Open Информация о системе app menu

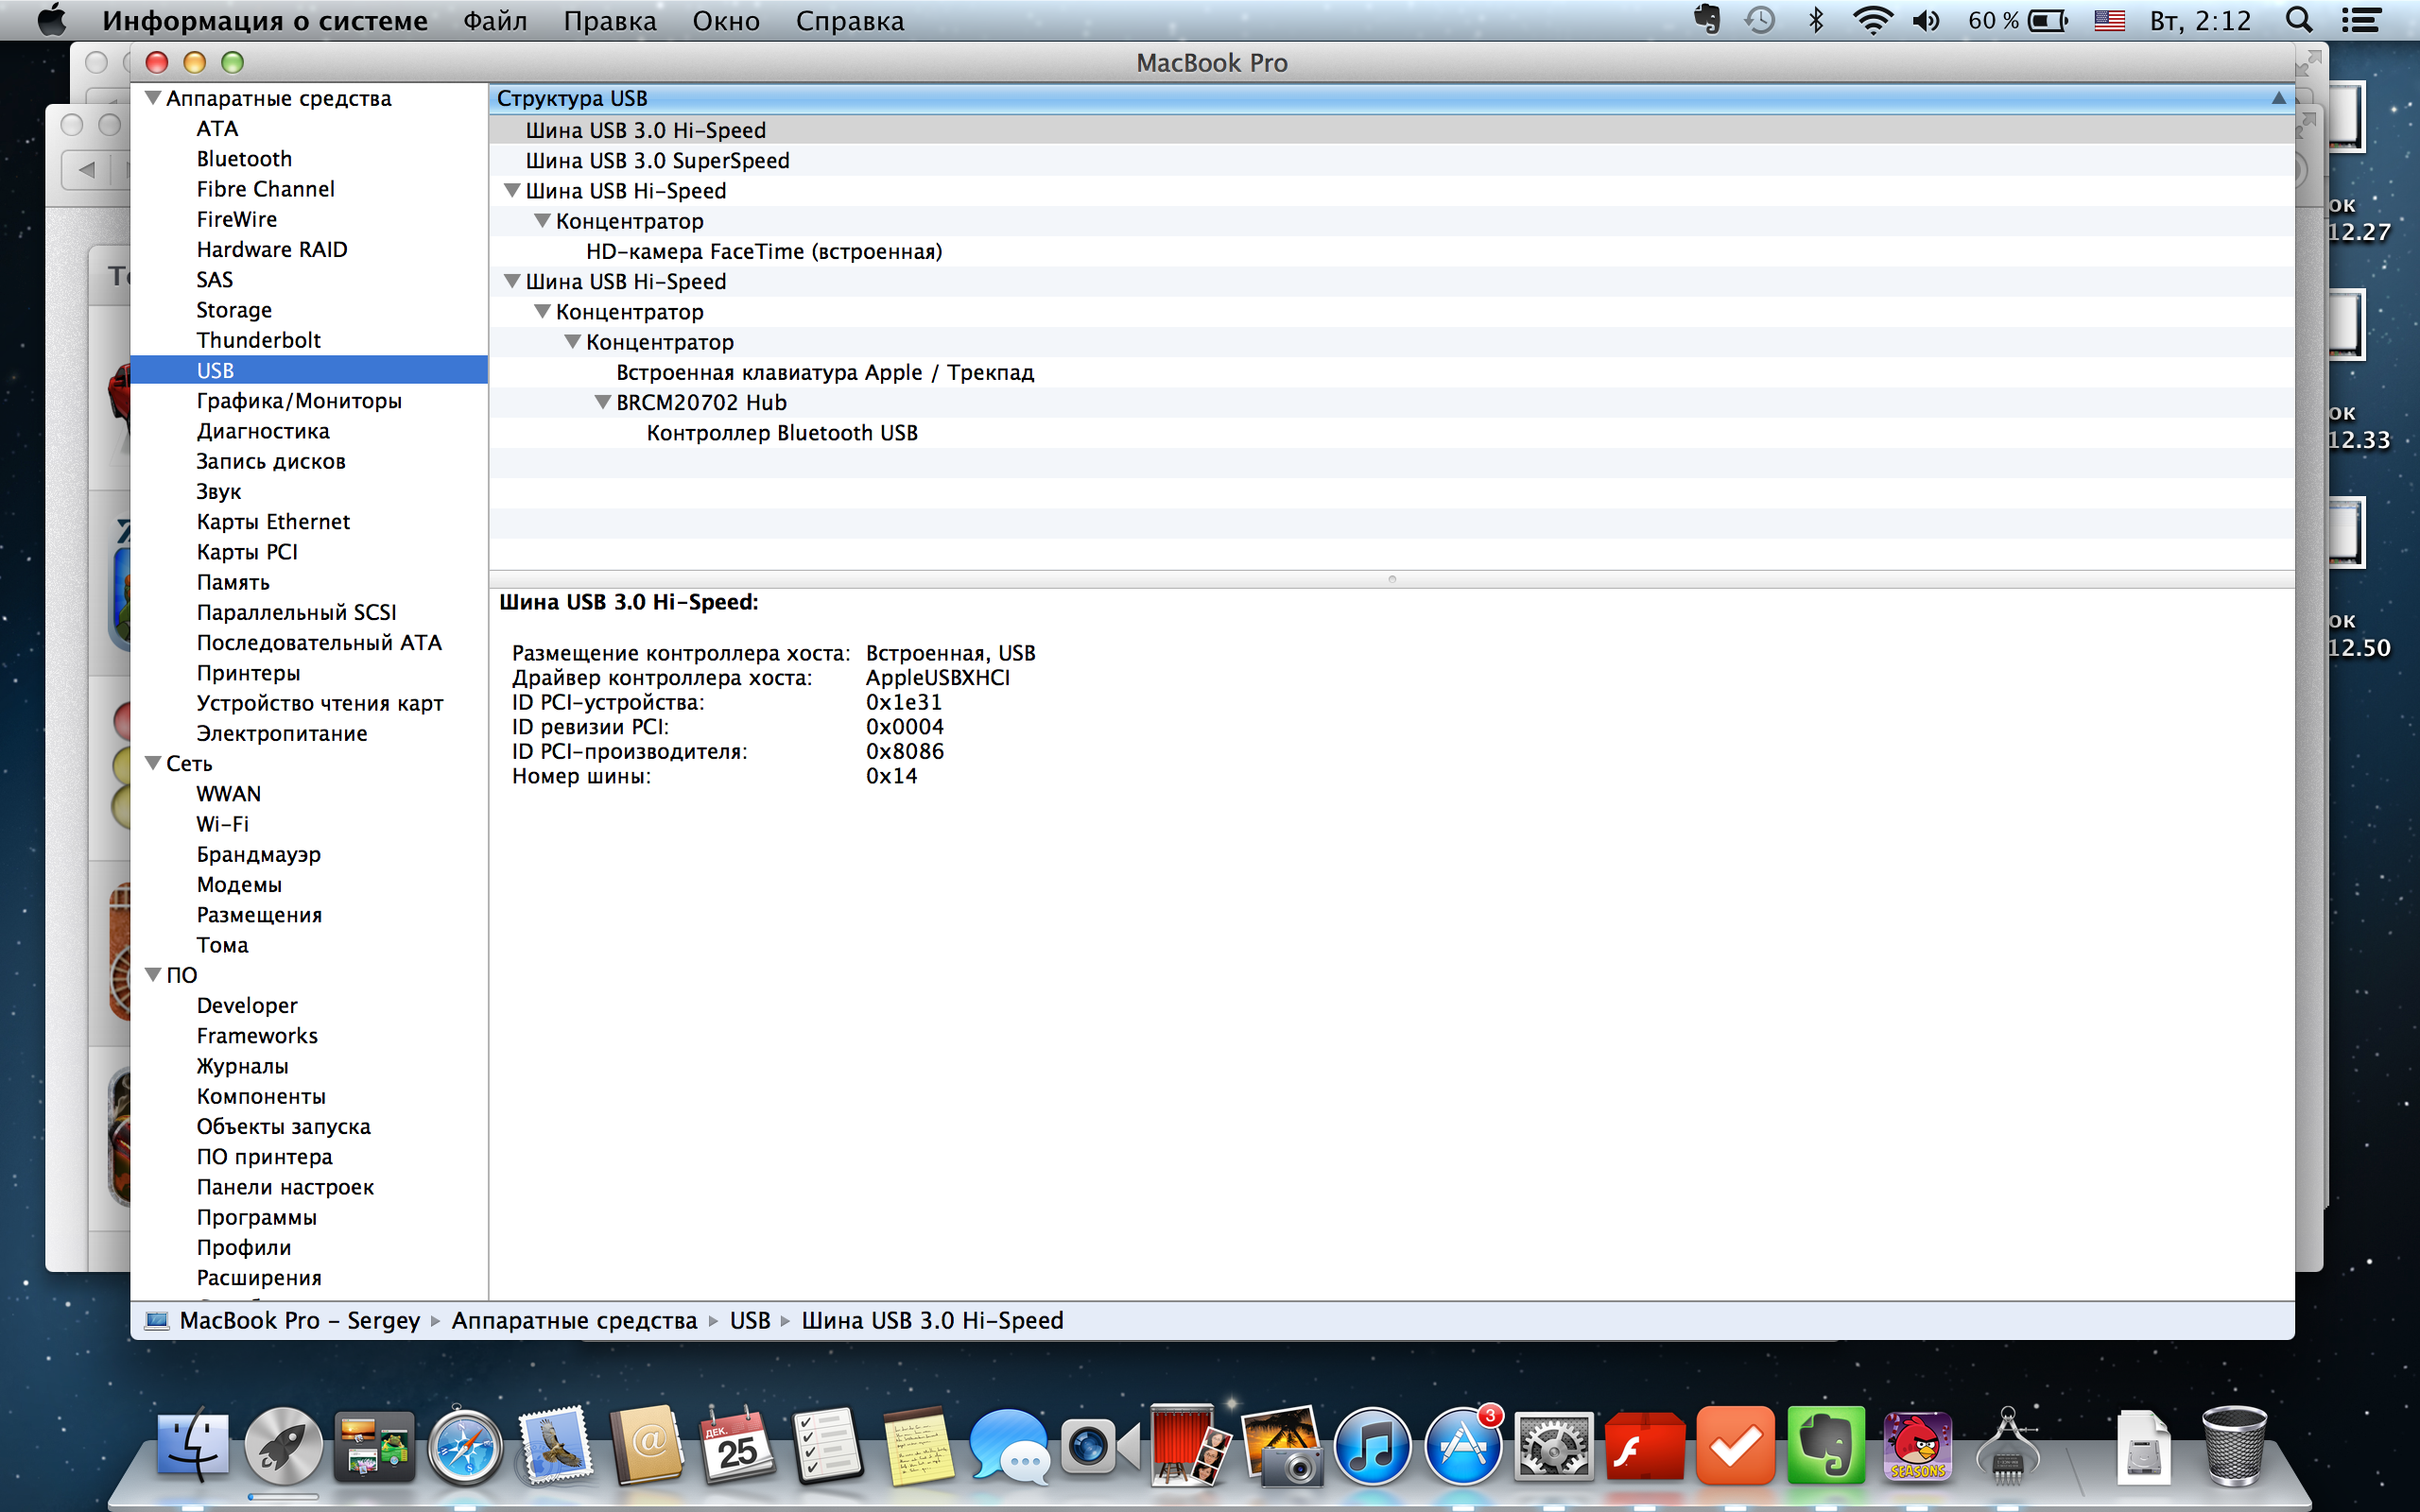tap(265, 20)
